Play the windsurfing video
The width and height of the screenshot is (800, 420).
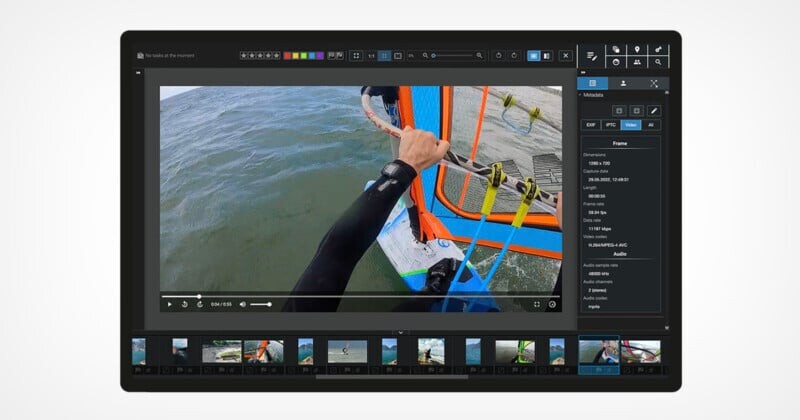click(x=170, y=304)
